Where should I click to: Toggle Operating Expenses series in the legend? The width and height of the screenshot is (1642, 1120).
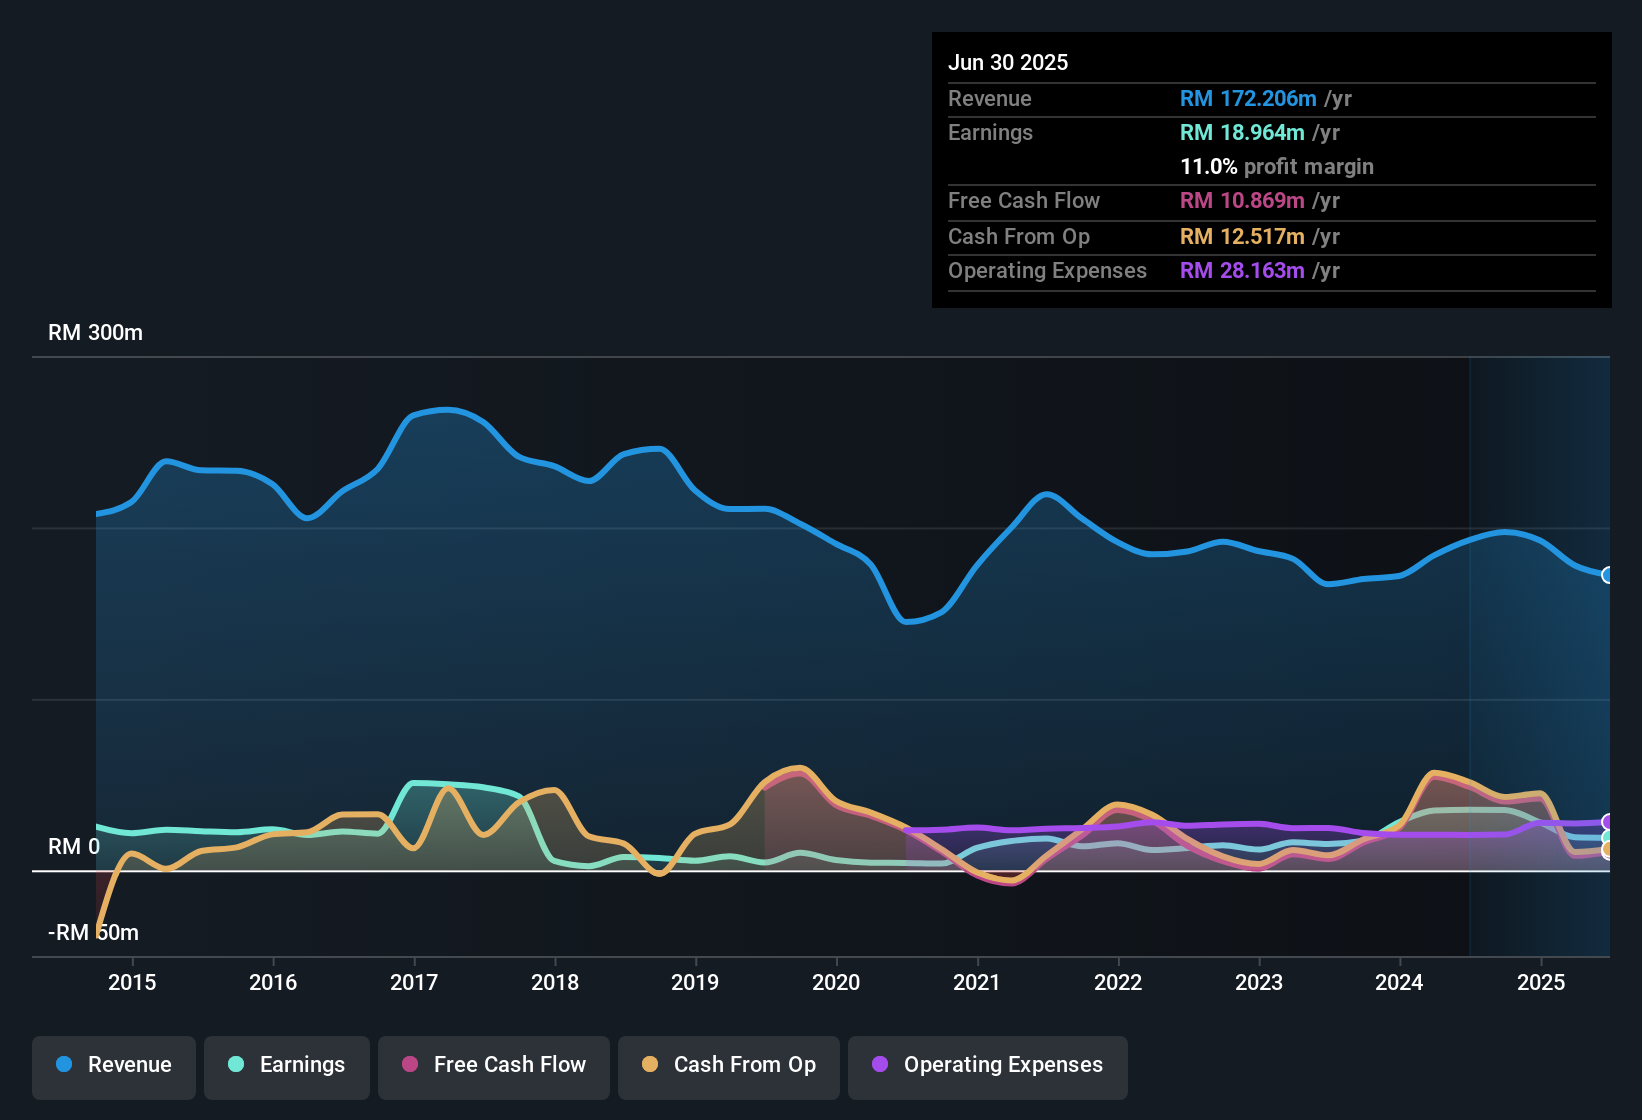(987, 1065)
